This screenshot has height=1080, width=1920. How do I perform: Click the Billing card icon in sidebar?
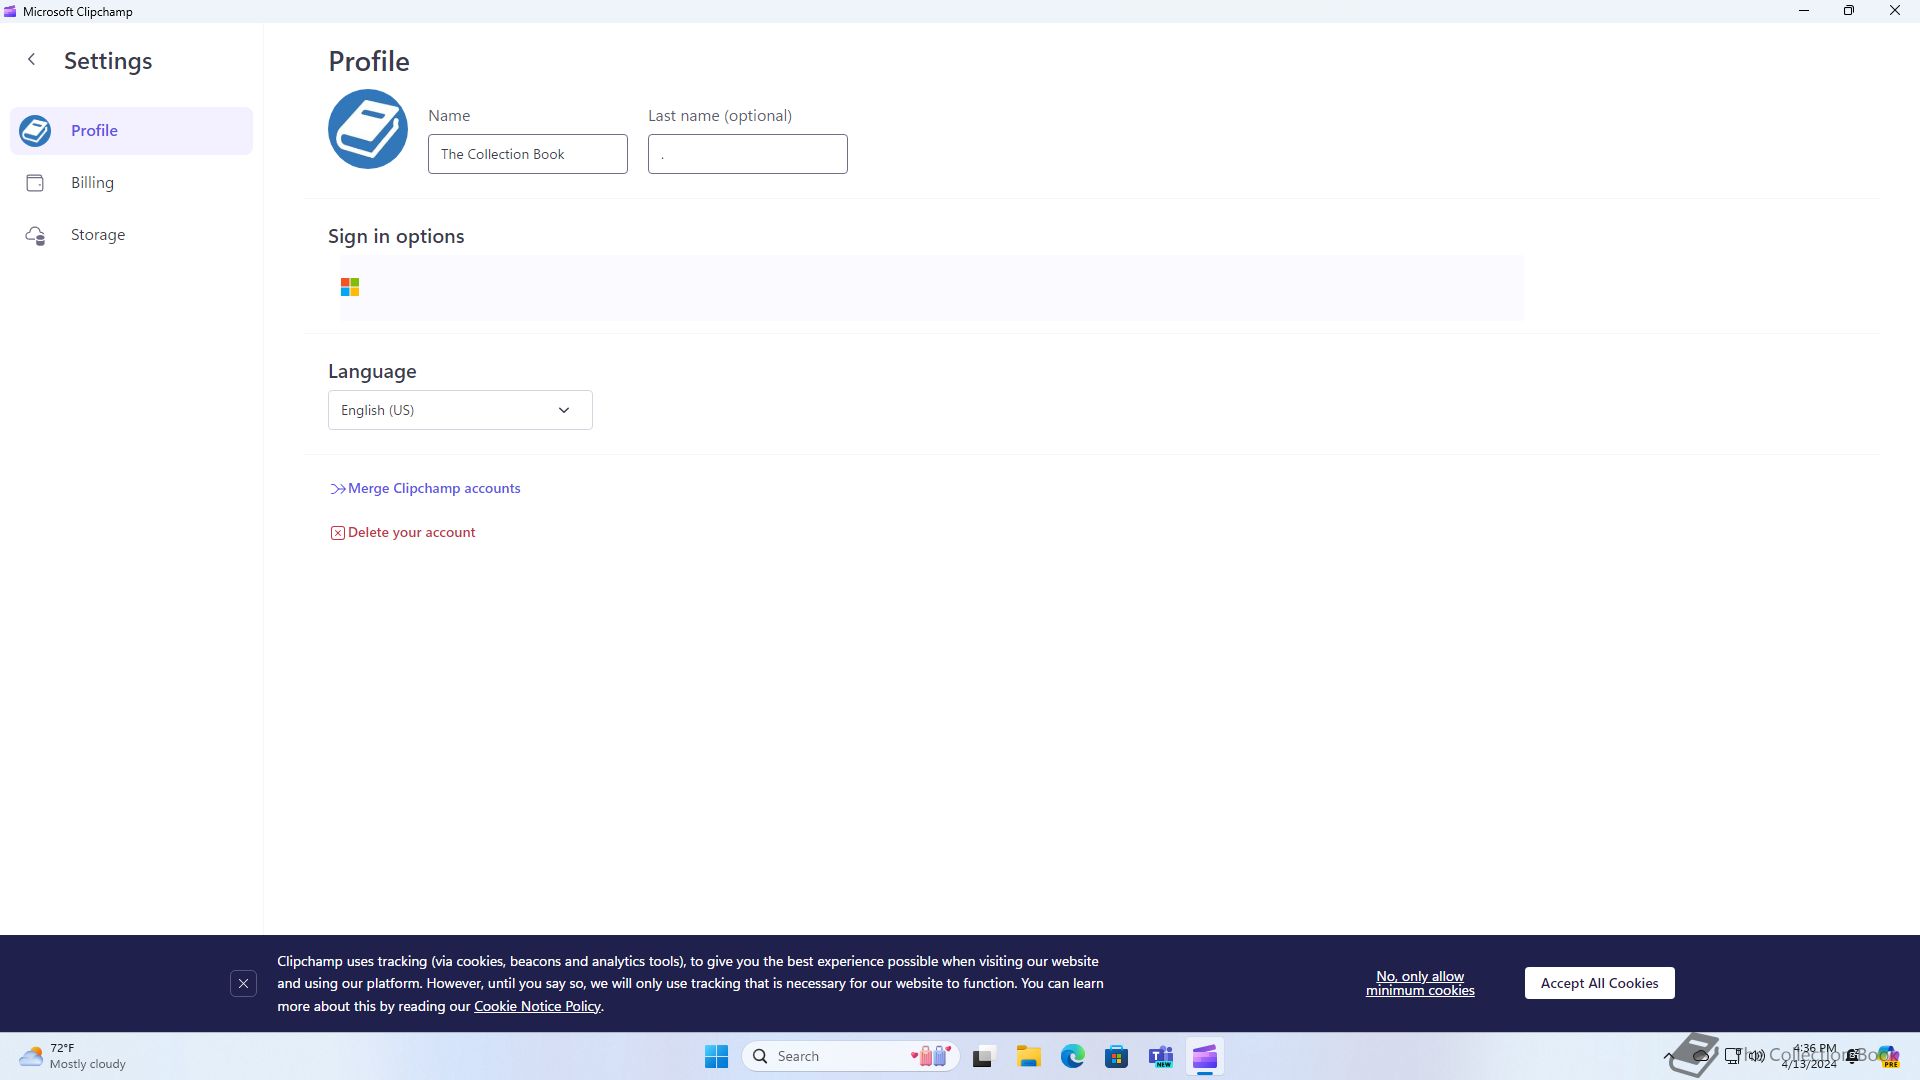click(35, 183)
